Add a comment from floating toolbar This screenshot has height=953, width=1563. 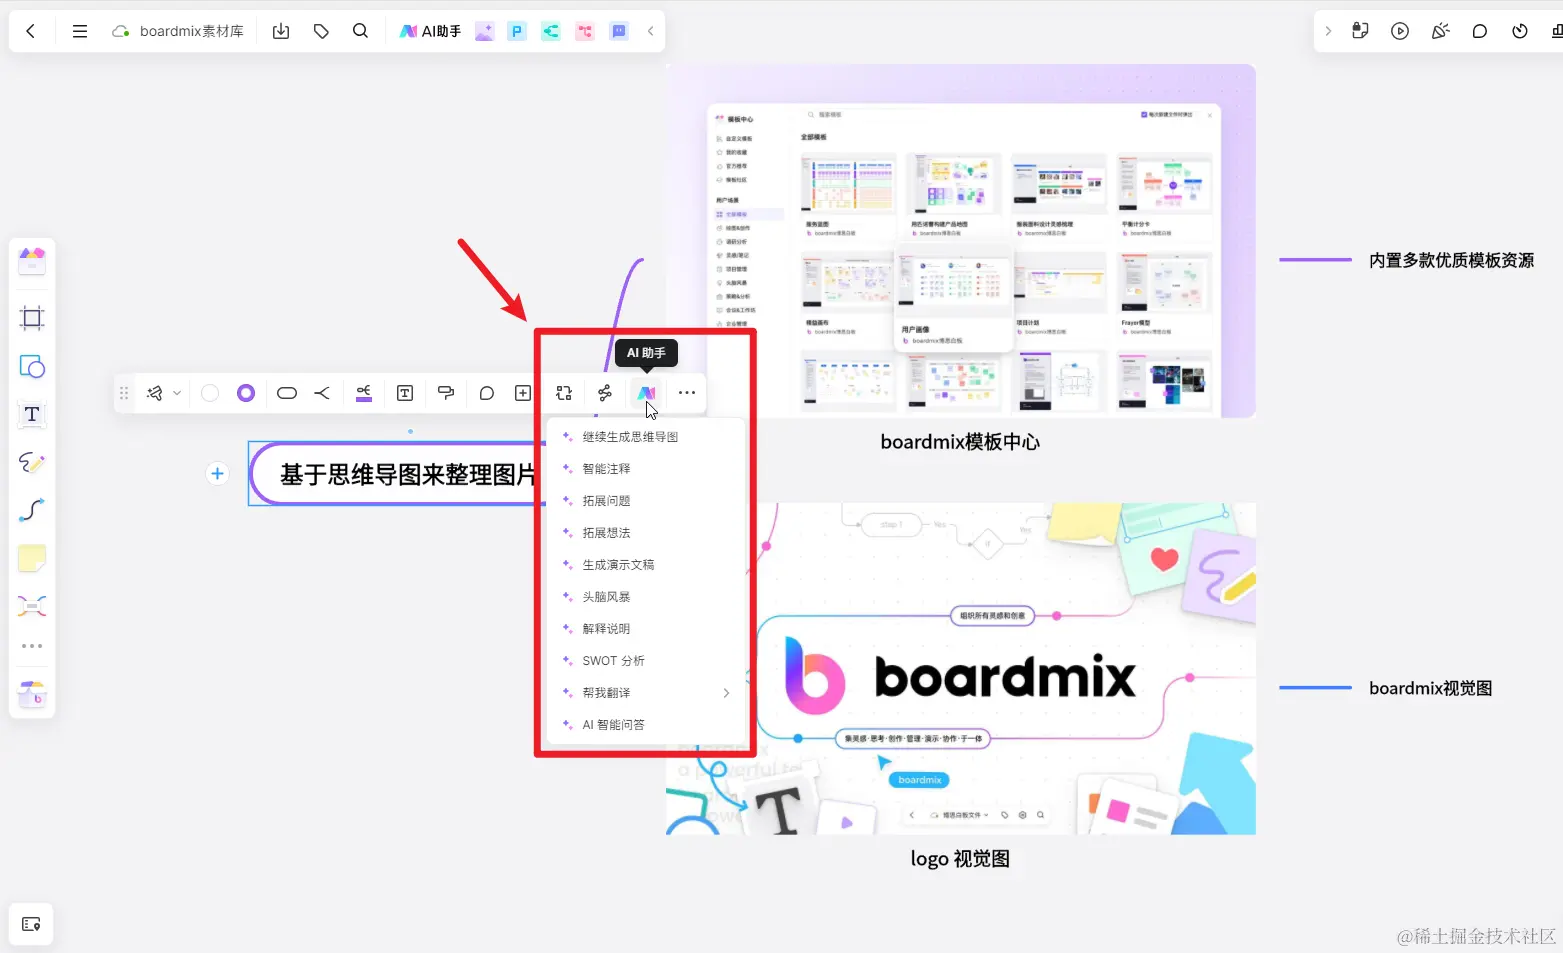pyautogui.click(x=487, y=393)
